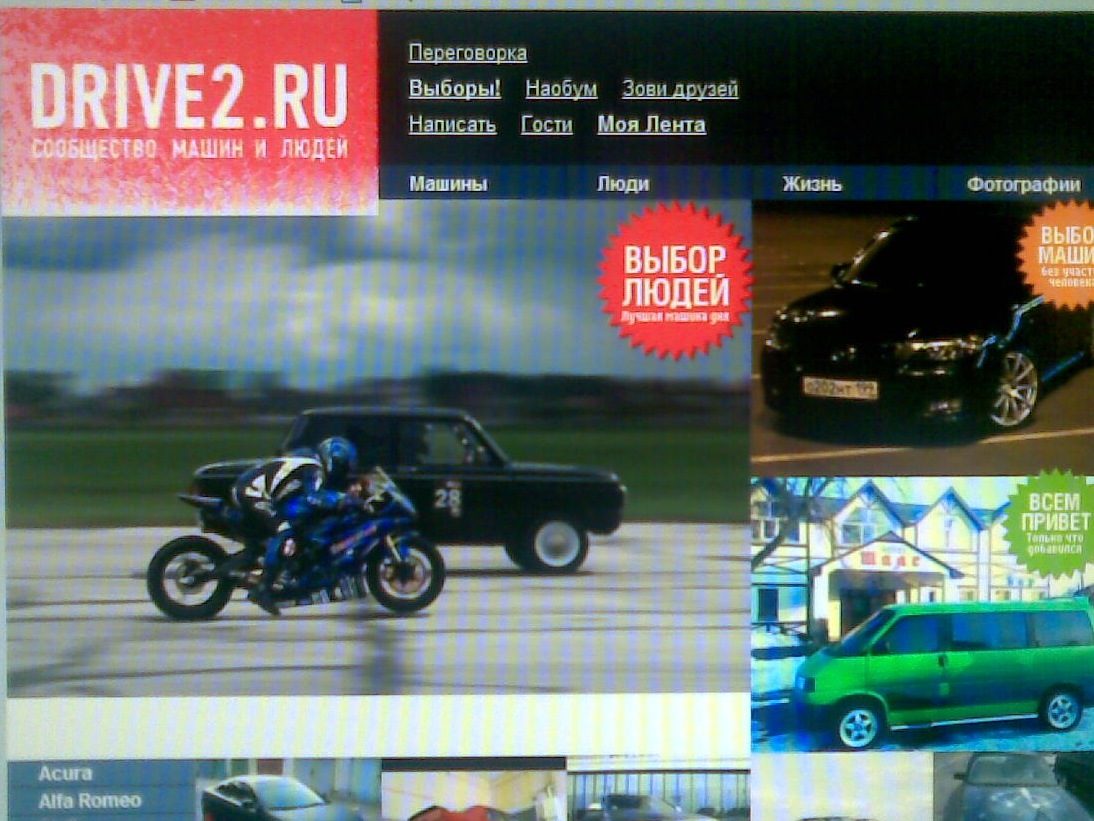Screen dimensions: 1094x821
Task: Click the Написать link
Action: (452, 125)
